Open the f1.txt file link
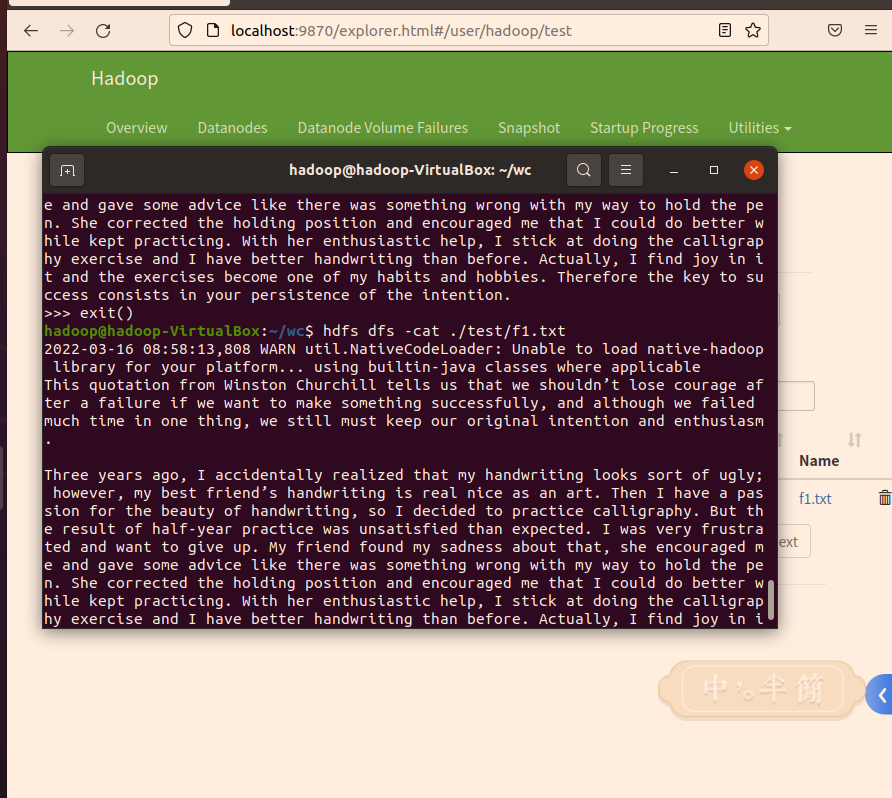This screenshot has height=798, width=892. [x=815, y=499]
